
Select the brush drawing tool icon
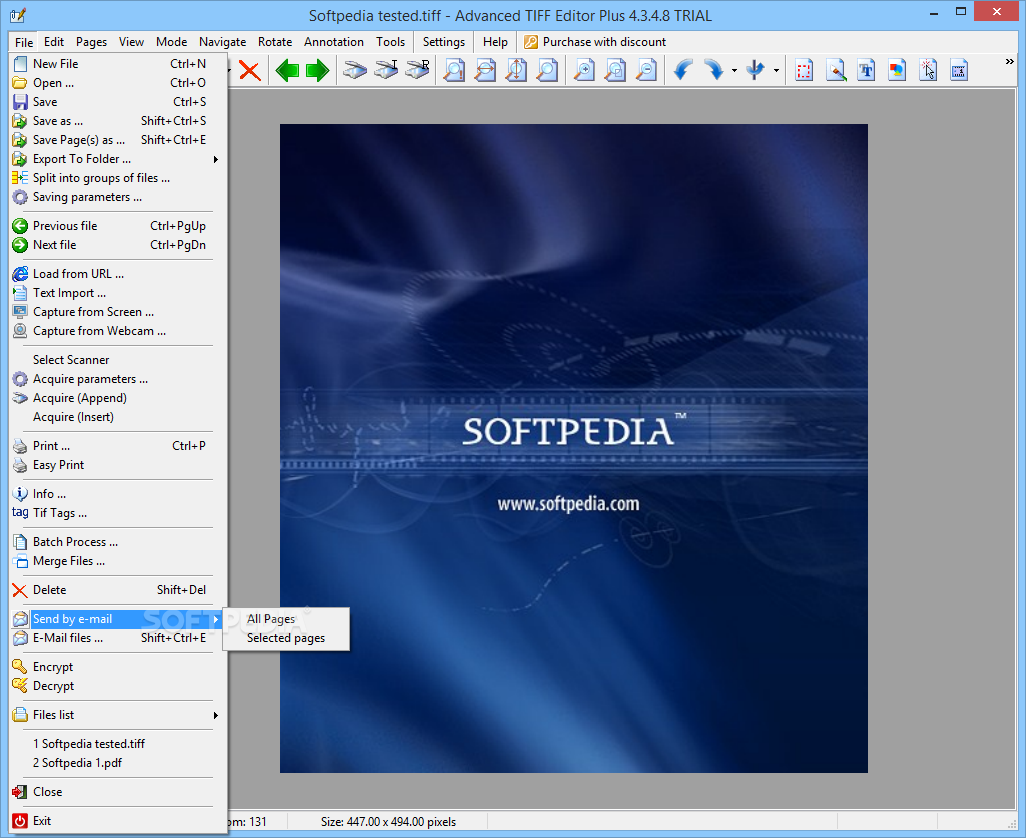coord(836,70)
